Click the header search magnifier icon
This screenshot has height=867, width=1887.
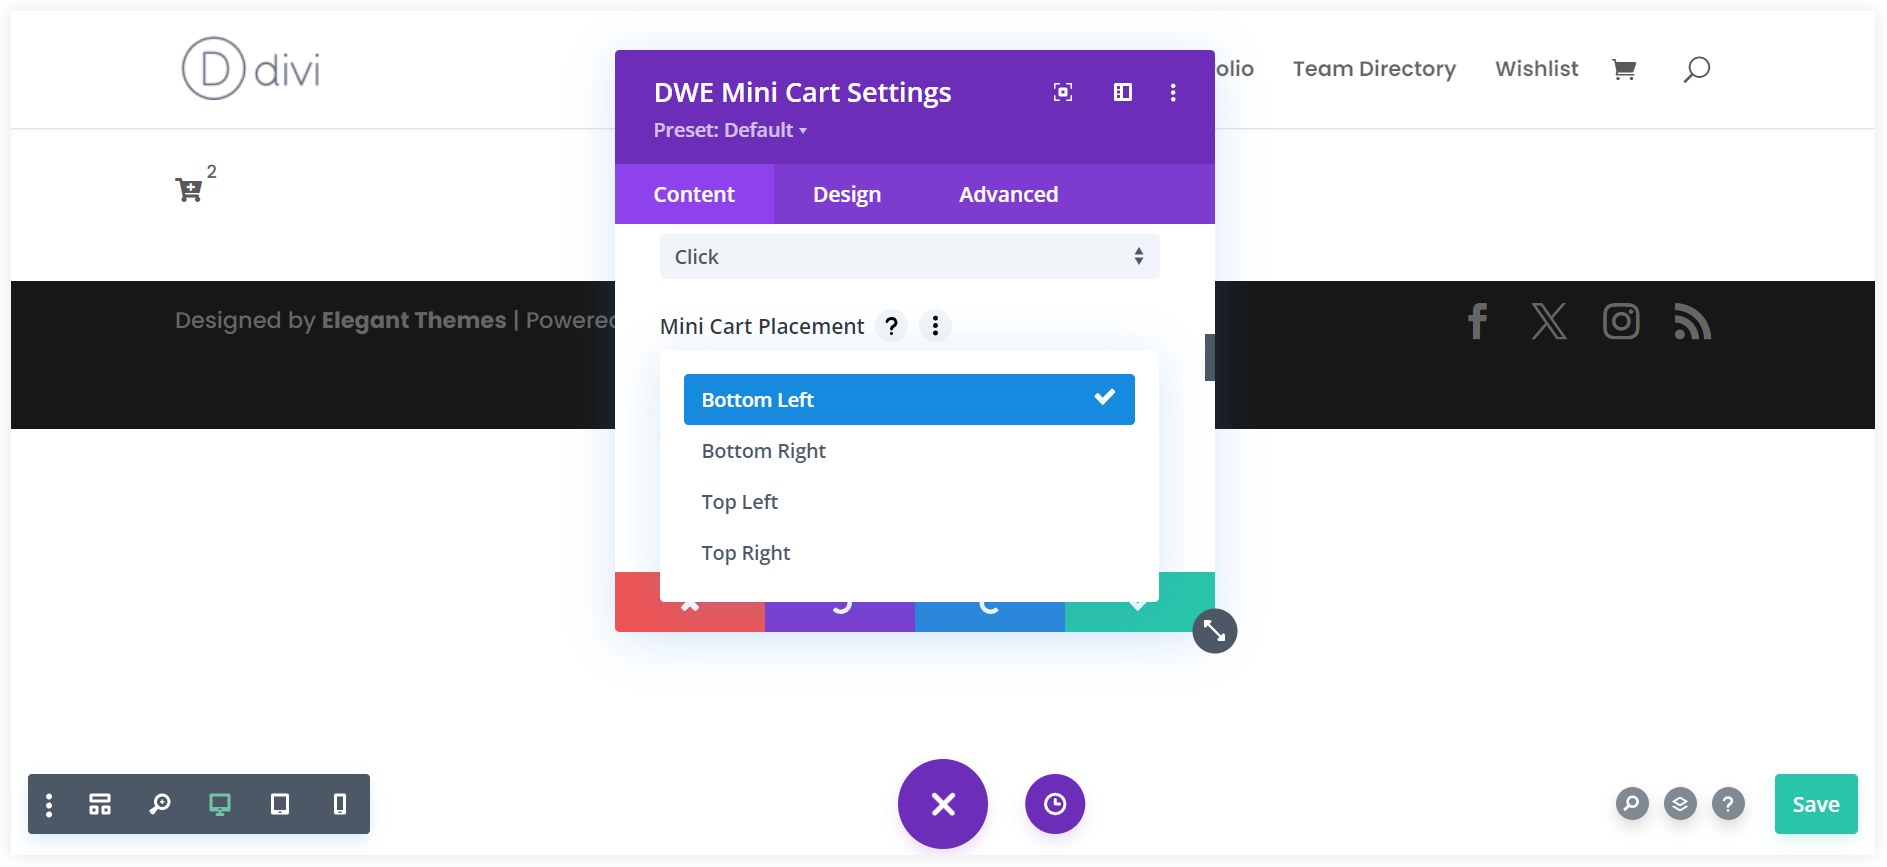coord(1697,69)
